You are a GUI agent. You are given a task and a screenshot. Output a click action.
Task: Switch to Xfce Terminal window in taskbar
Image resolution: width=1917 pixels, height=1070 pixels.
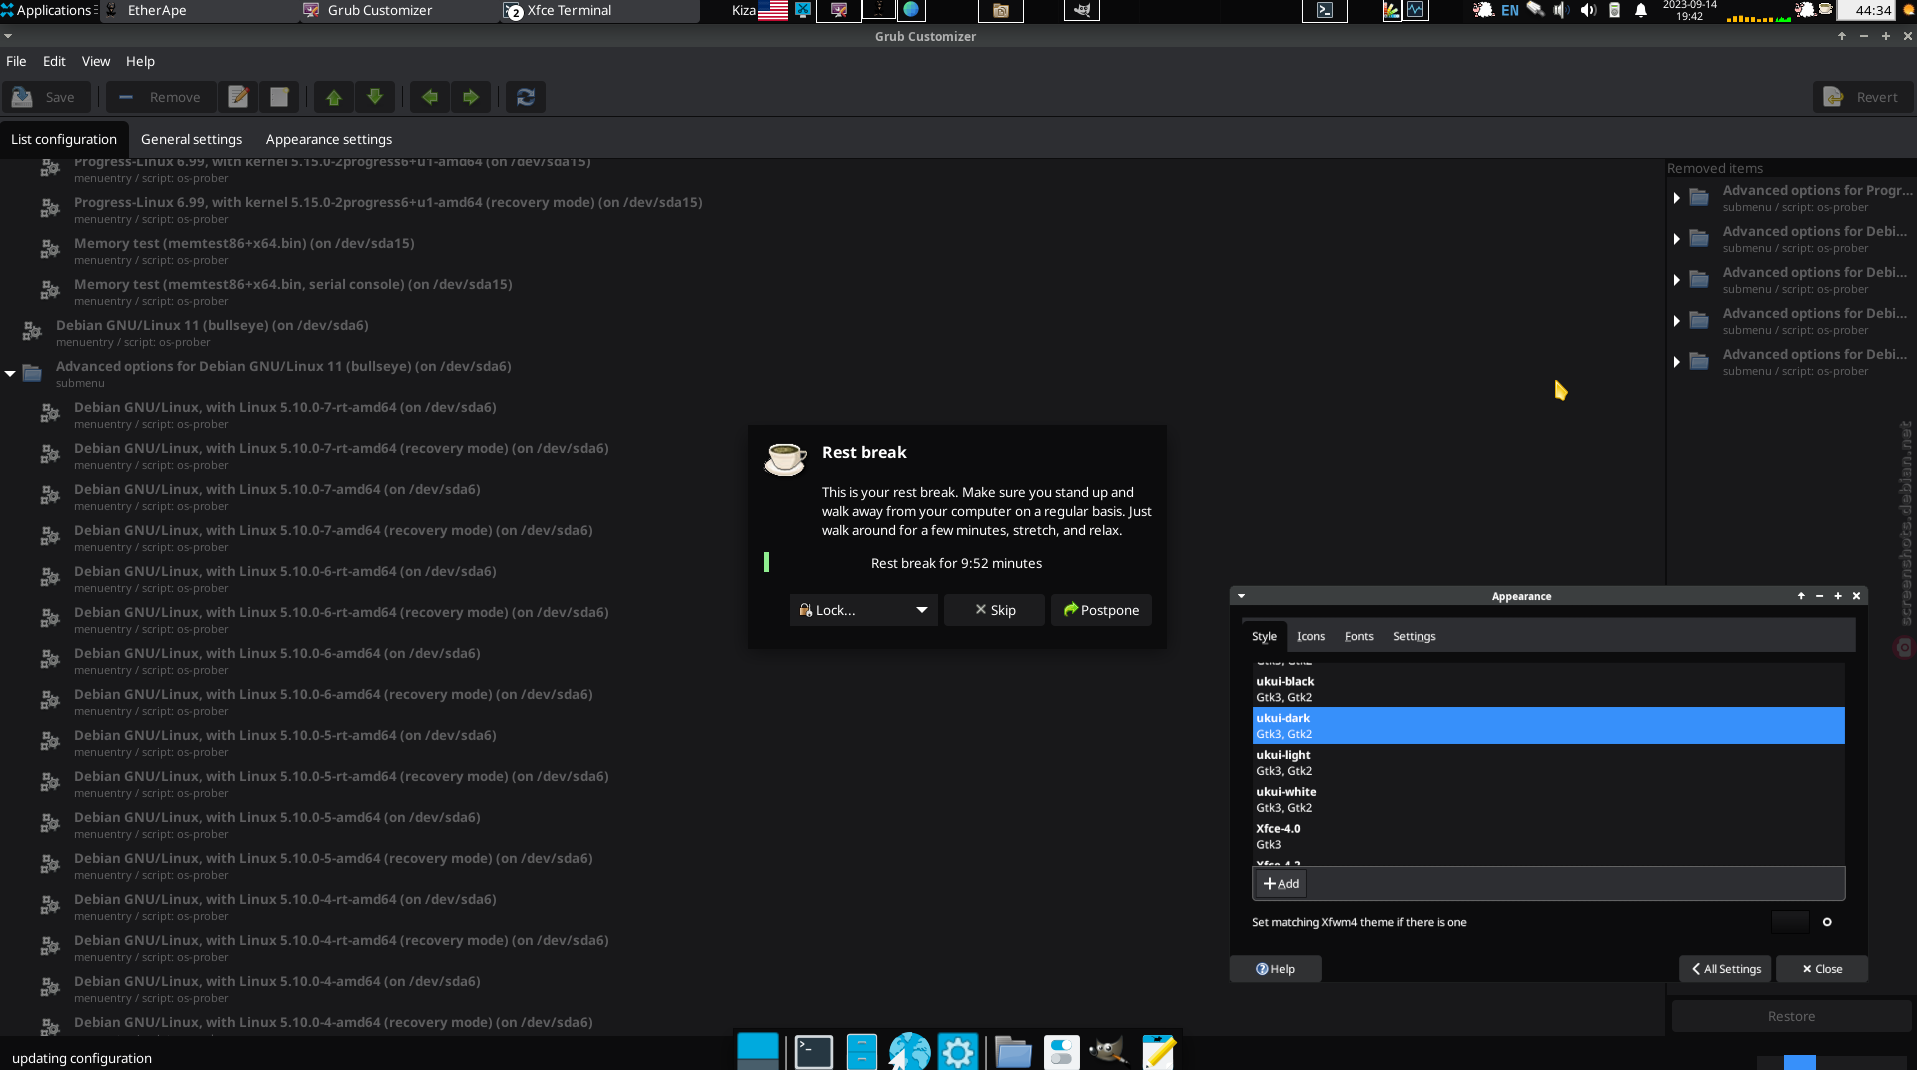click(600, 10)
